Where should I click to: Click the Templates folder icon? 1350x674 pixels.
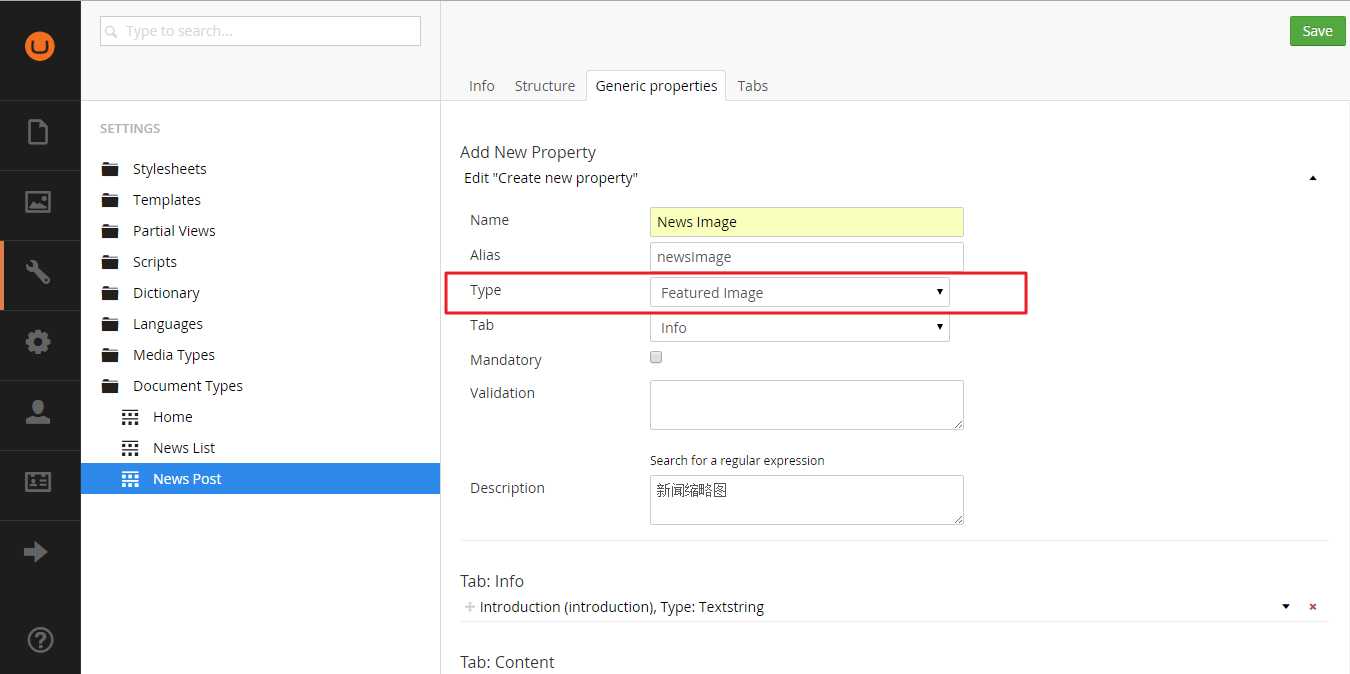110,200
